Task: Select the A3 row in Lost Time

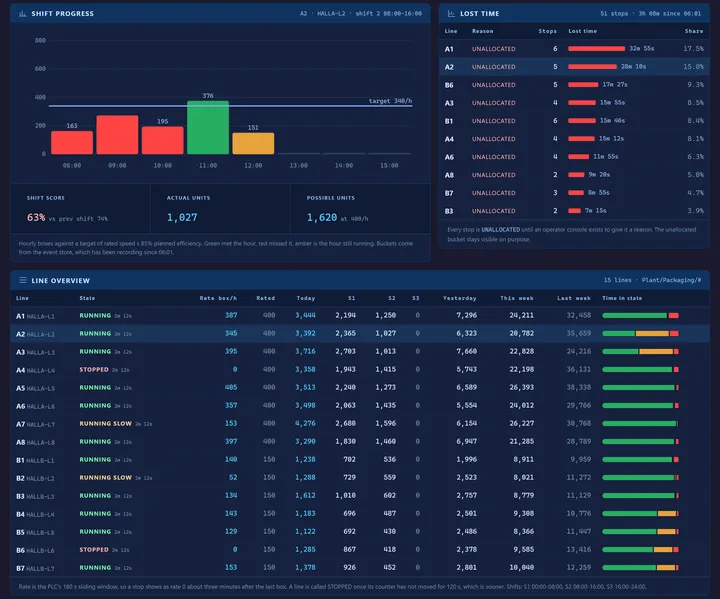Action: tap(574, 103)
